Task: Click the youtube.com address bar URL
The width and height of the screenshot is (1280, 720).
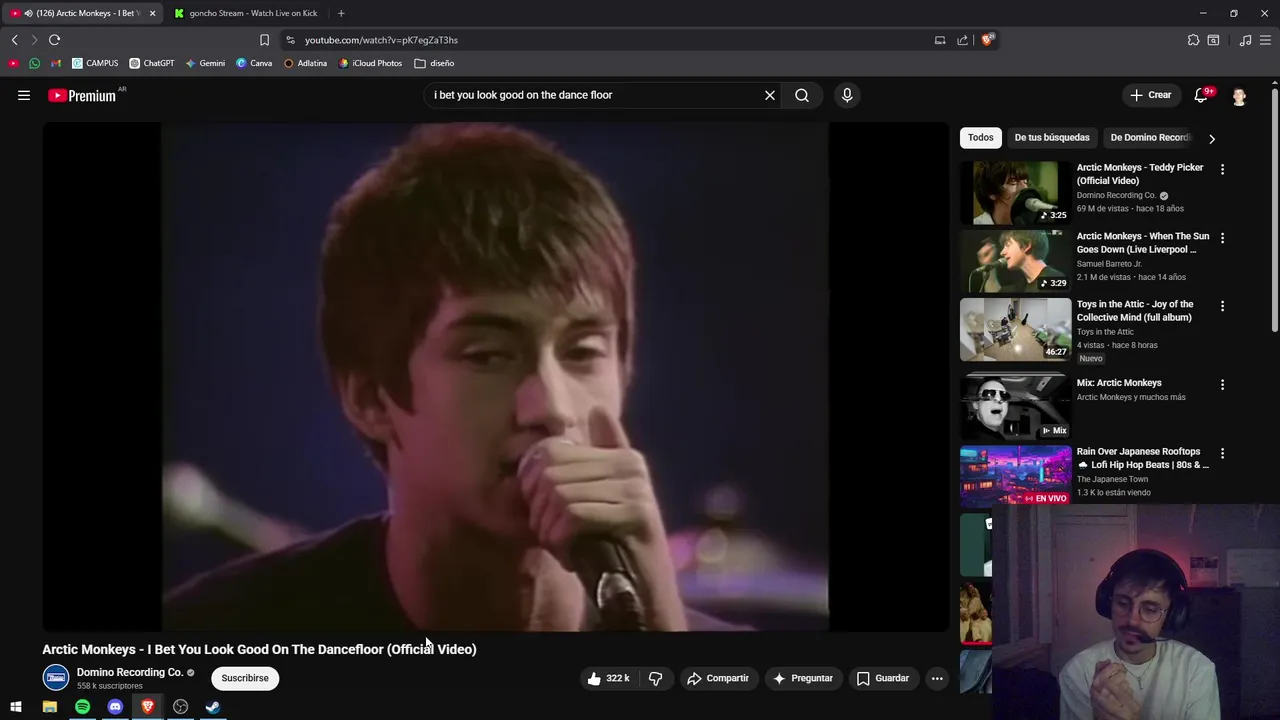Action: (381, 40)
